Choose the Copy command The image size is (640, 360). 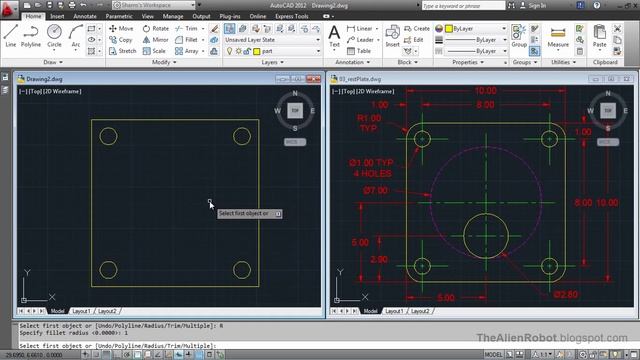(121, 40)
